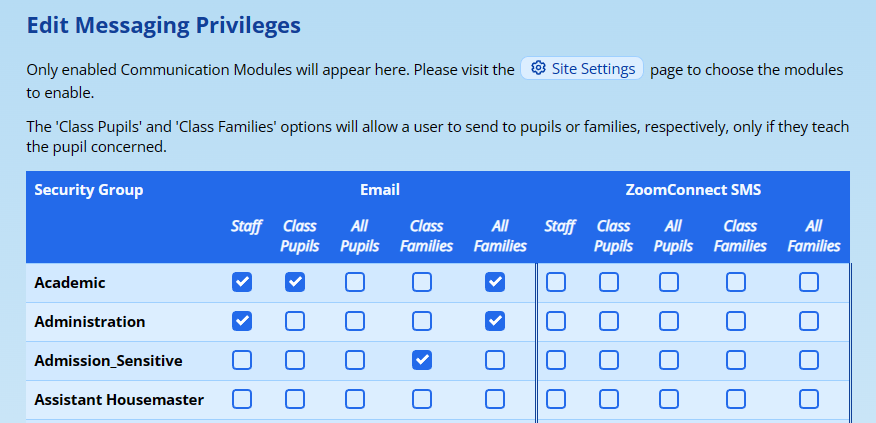Screen dimensions: 876x423
Task: Uncheck Academic Email Staff checkbox
Action: coord(242,282)
